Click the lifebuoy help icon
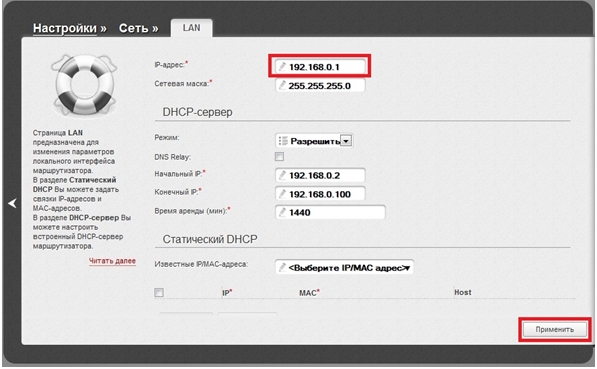The width and height of the screenshot is (597, 369). [x=84, y=85]
